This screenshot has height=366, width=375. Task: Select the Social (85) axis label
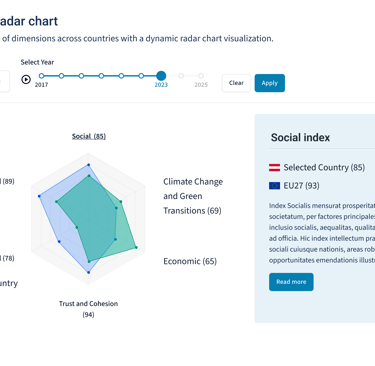89,136
